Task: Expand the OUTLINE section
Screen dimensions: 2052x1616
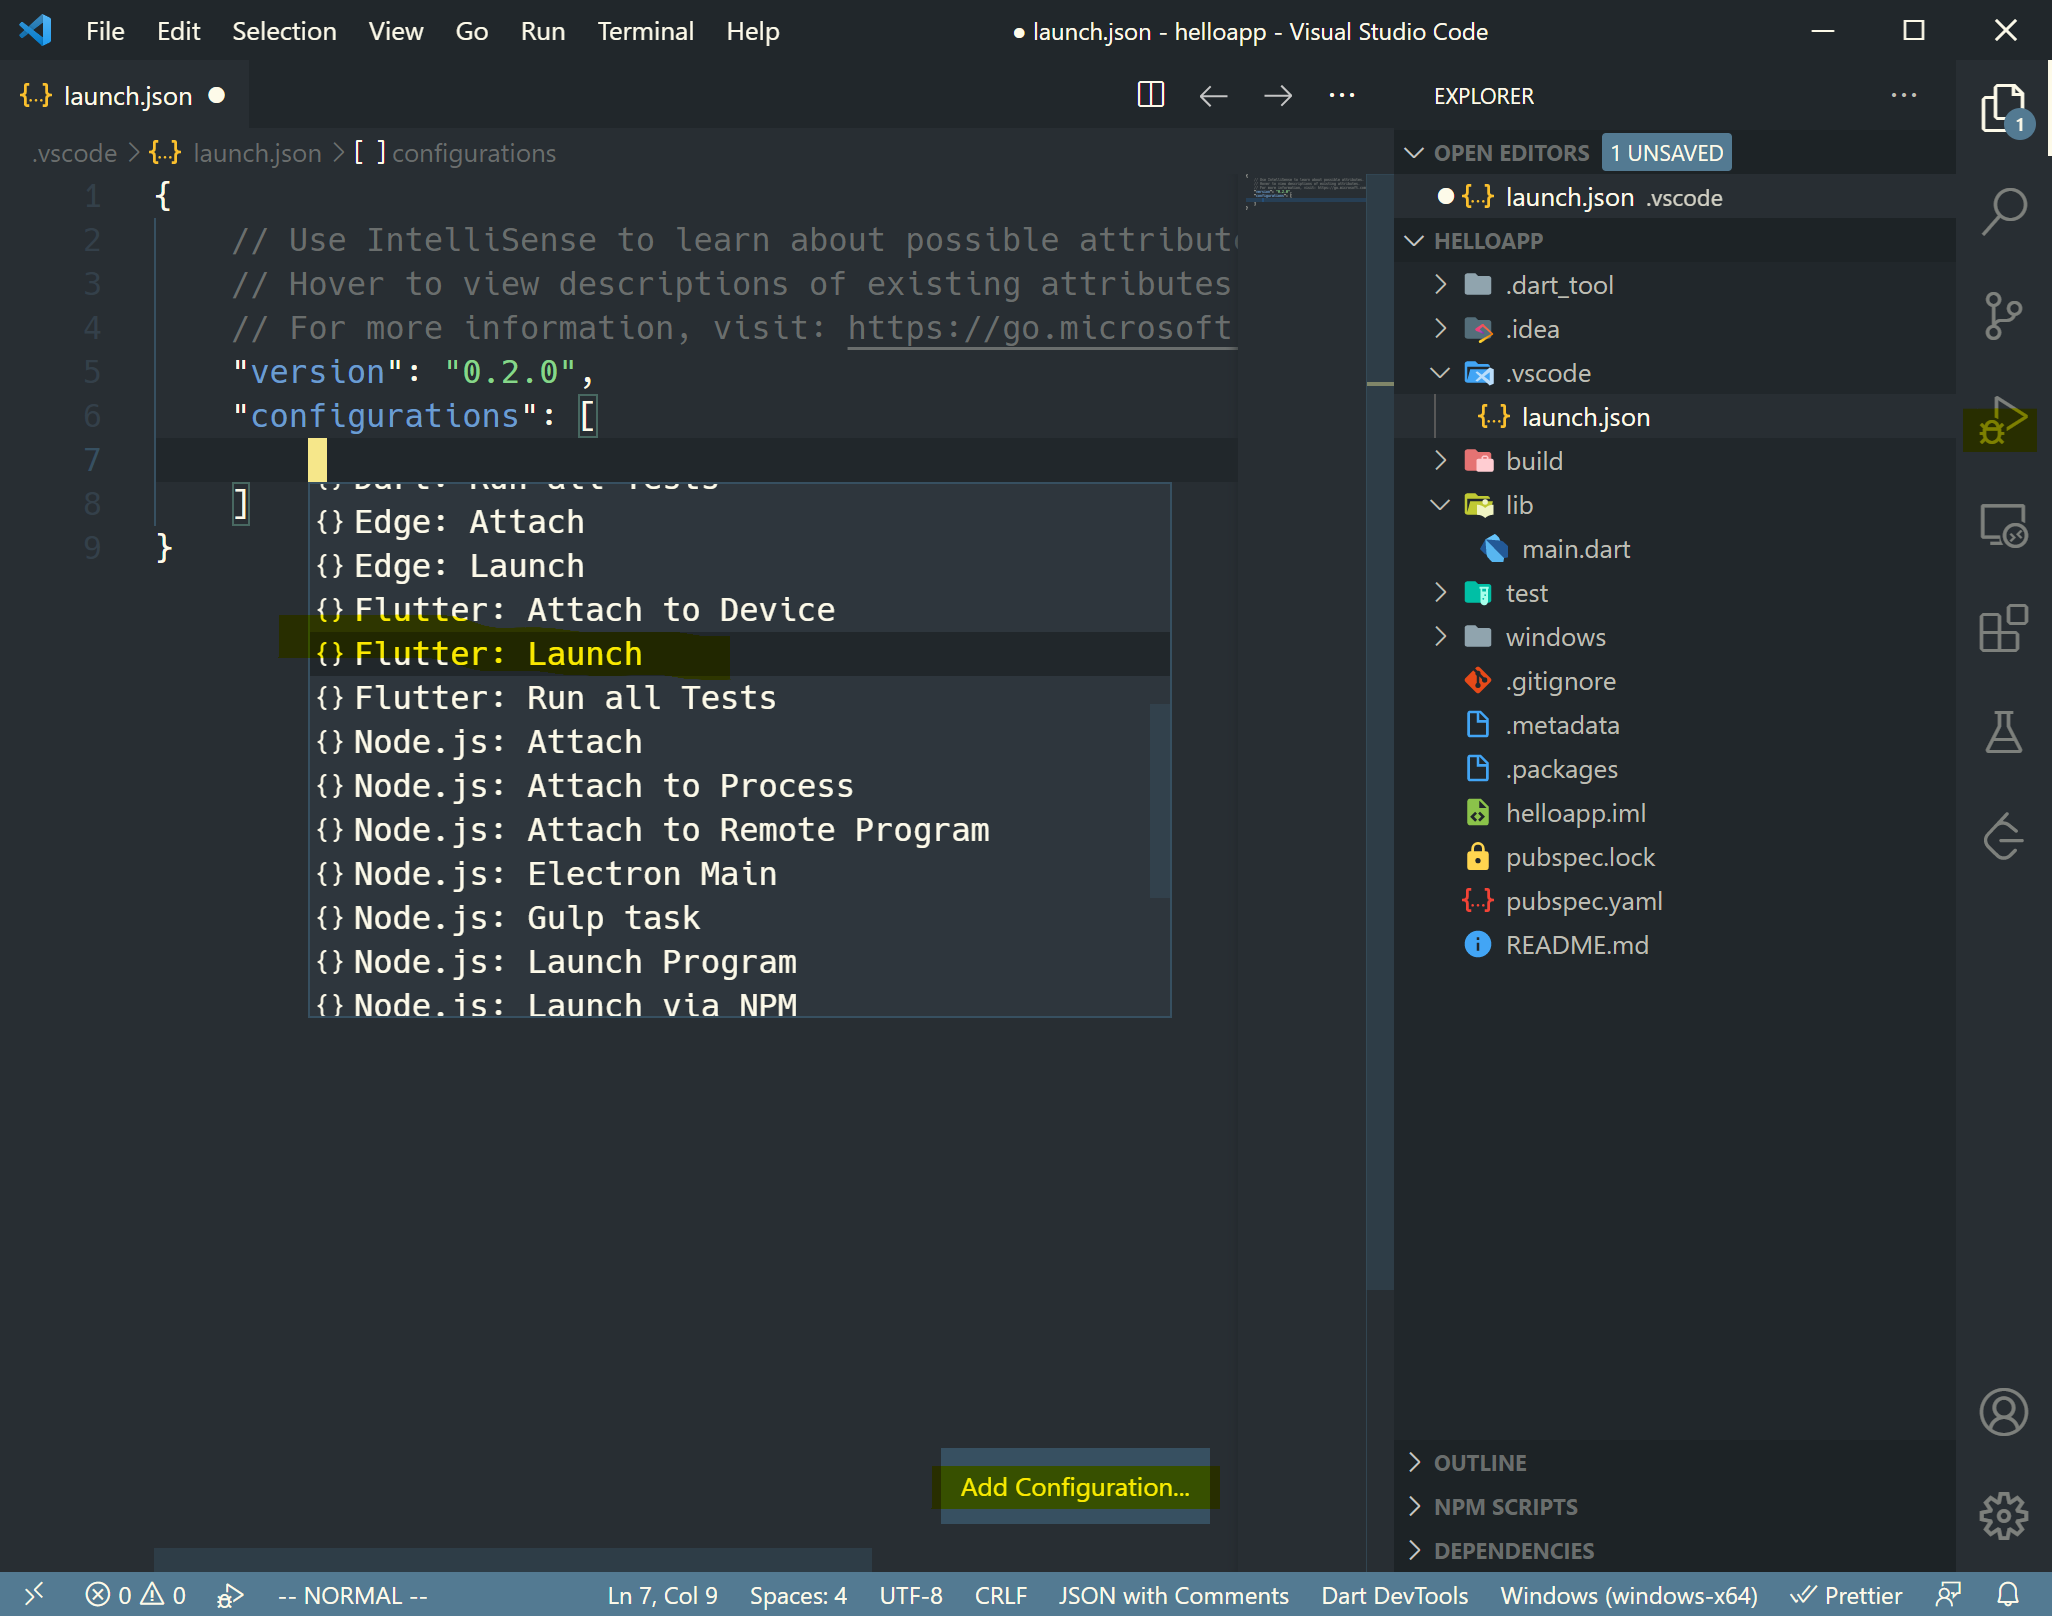Action: tap(1480, 1462)
